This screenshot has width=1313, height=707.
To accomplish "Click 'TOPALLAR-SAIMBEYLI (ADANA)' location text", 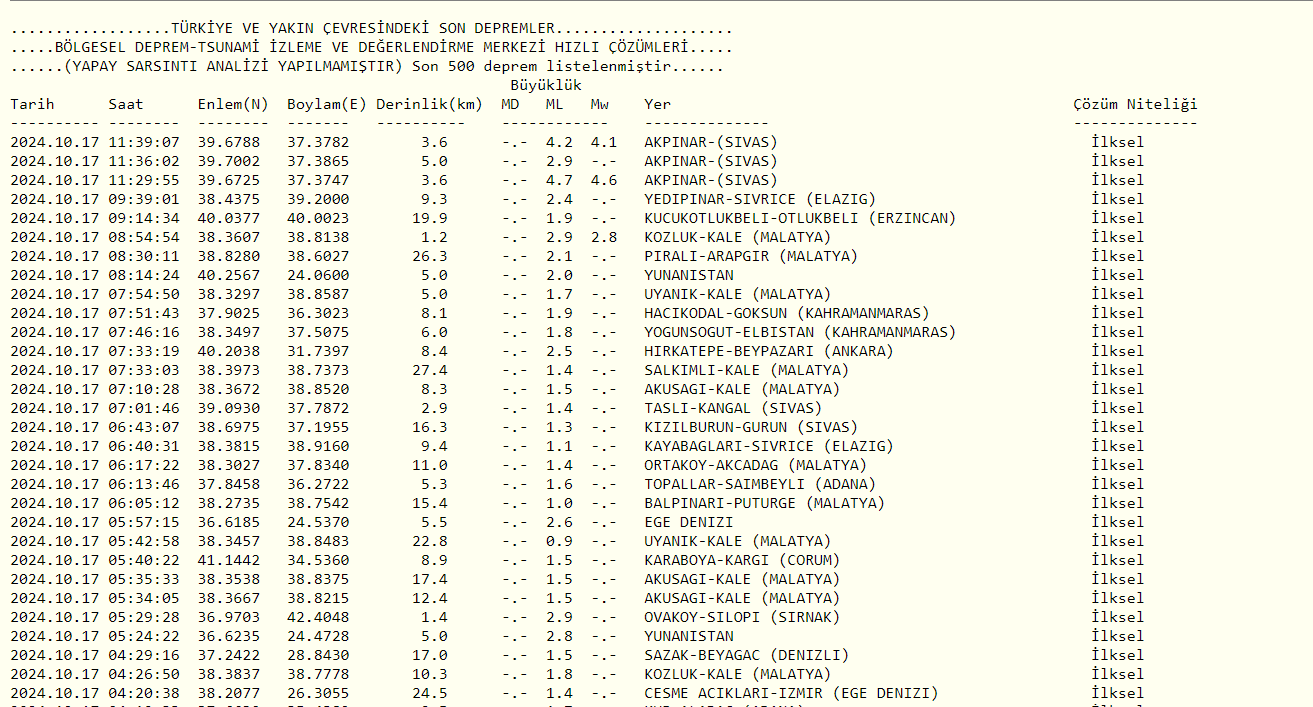I will [x=759, y=484].
